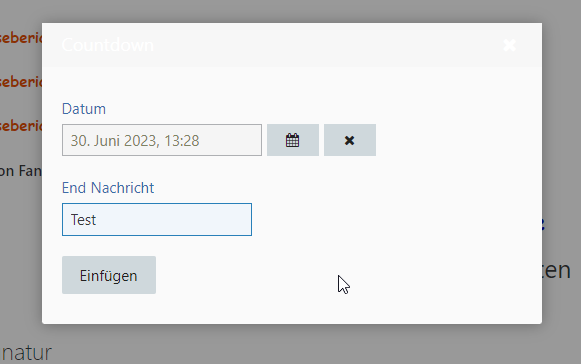This screenshot has width=581, height=364.
Task: Open the second red link on left edge
Action: (21, 81)
